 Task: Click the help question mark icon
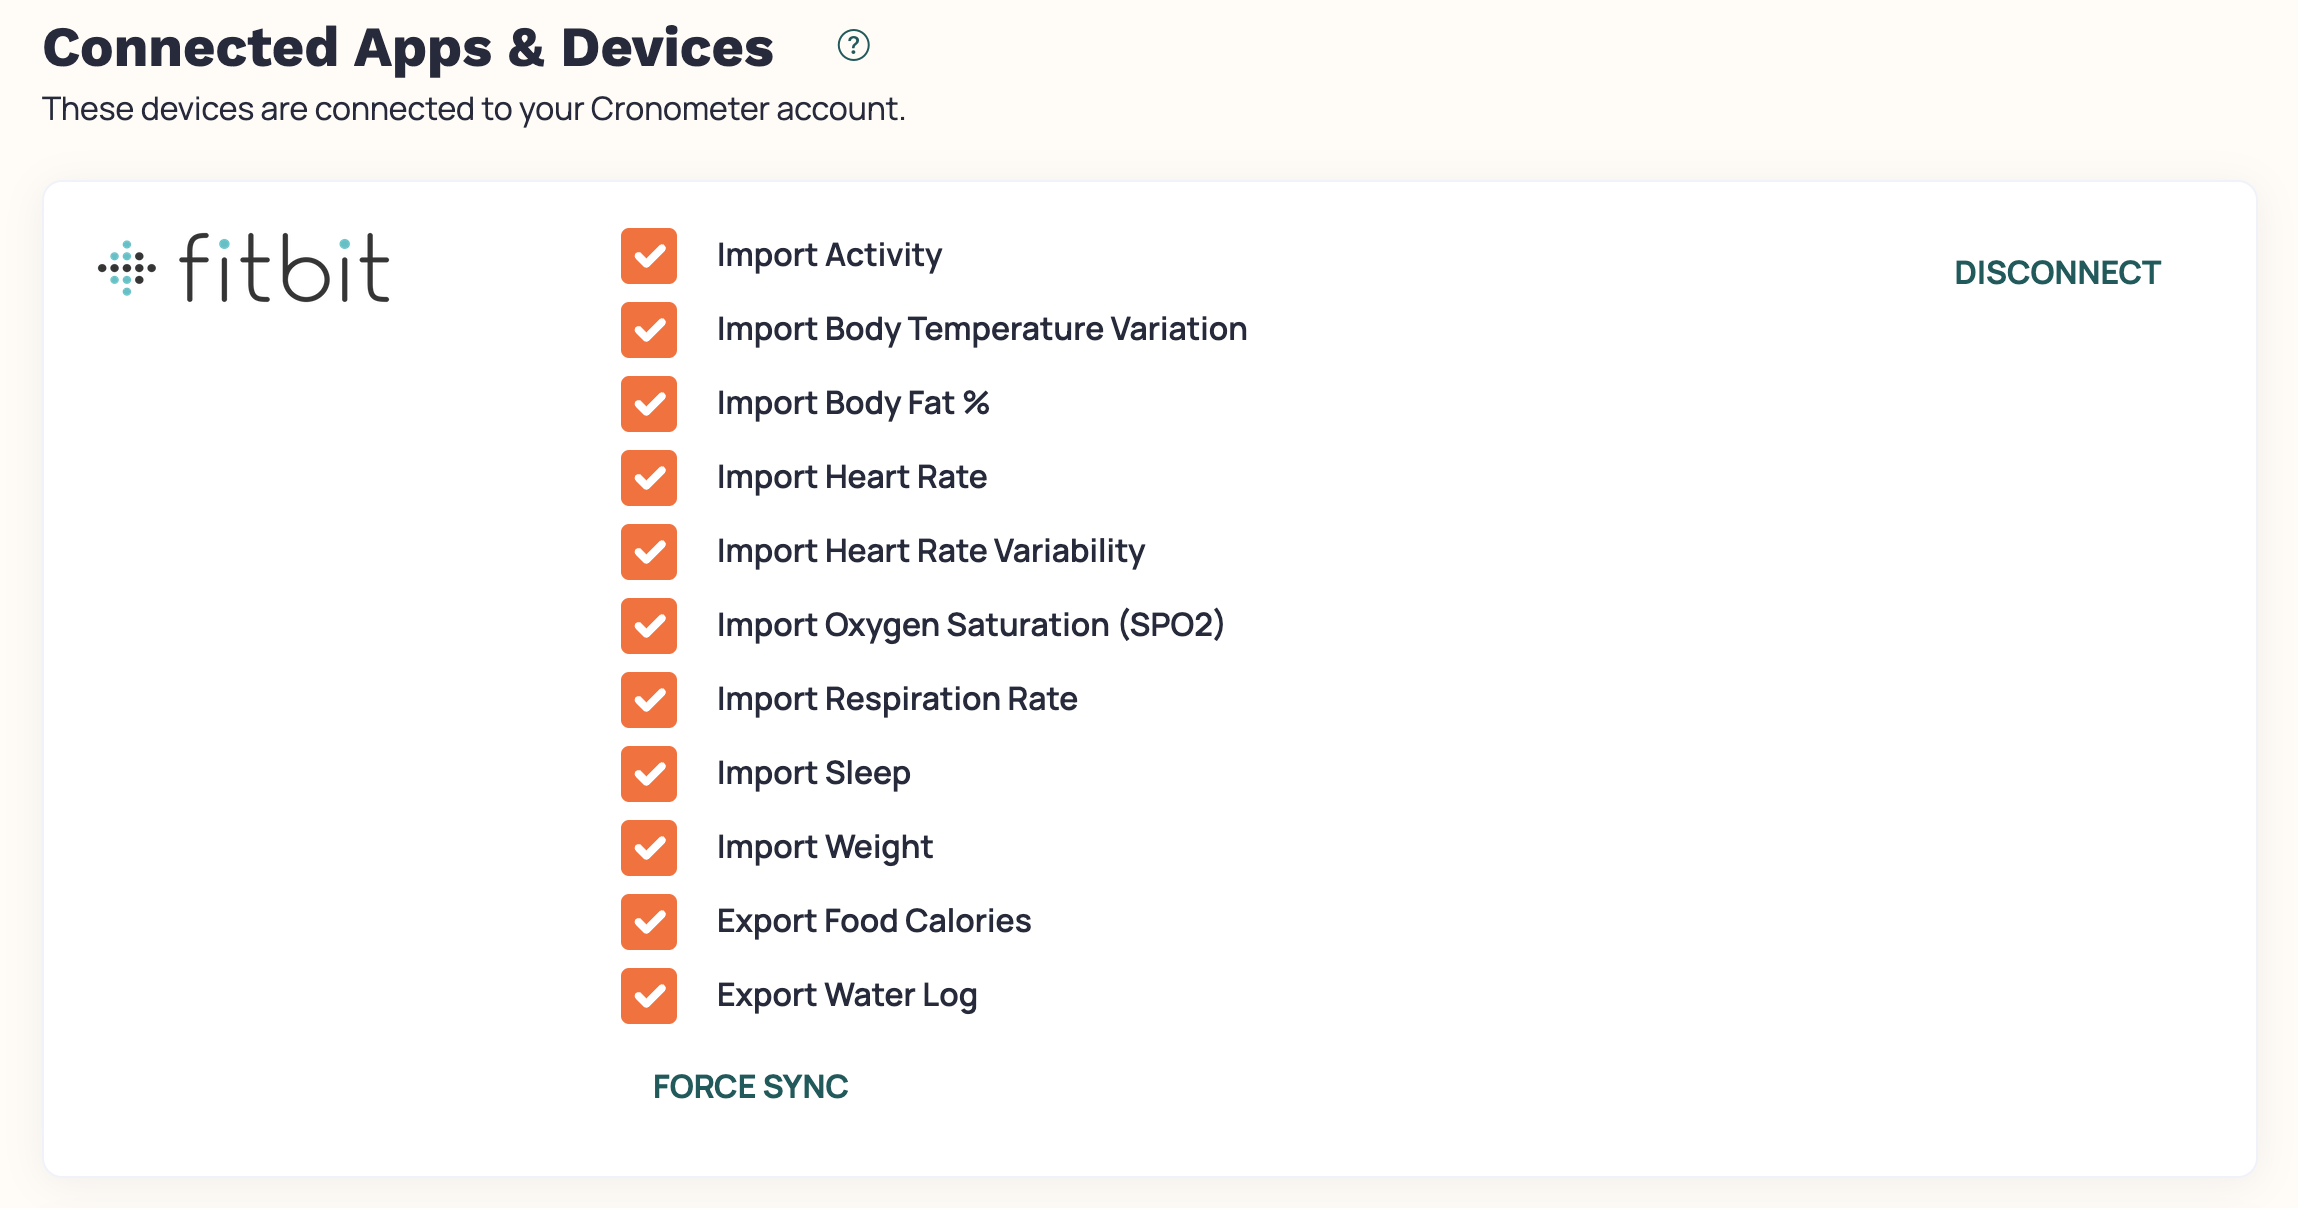coord(853,45)
